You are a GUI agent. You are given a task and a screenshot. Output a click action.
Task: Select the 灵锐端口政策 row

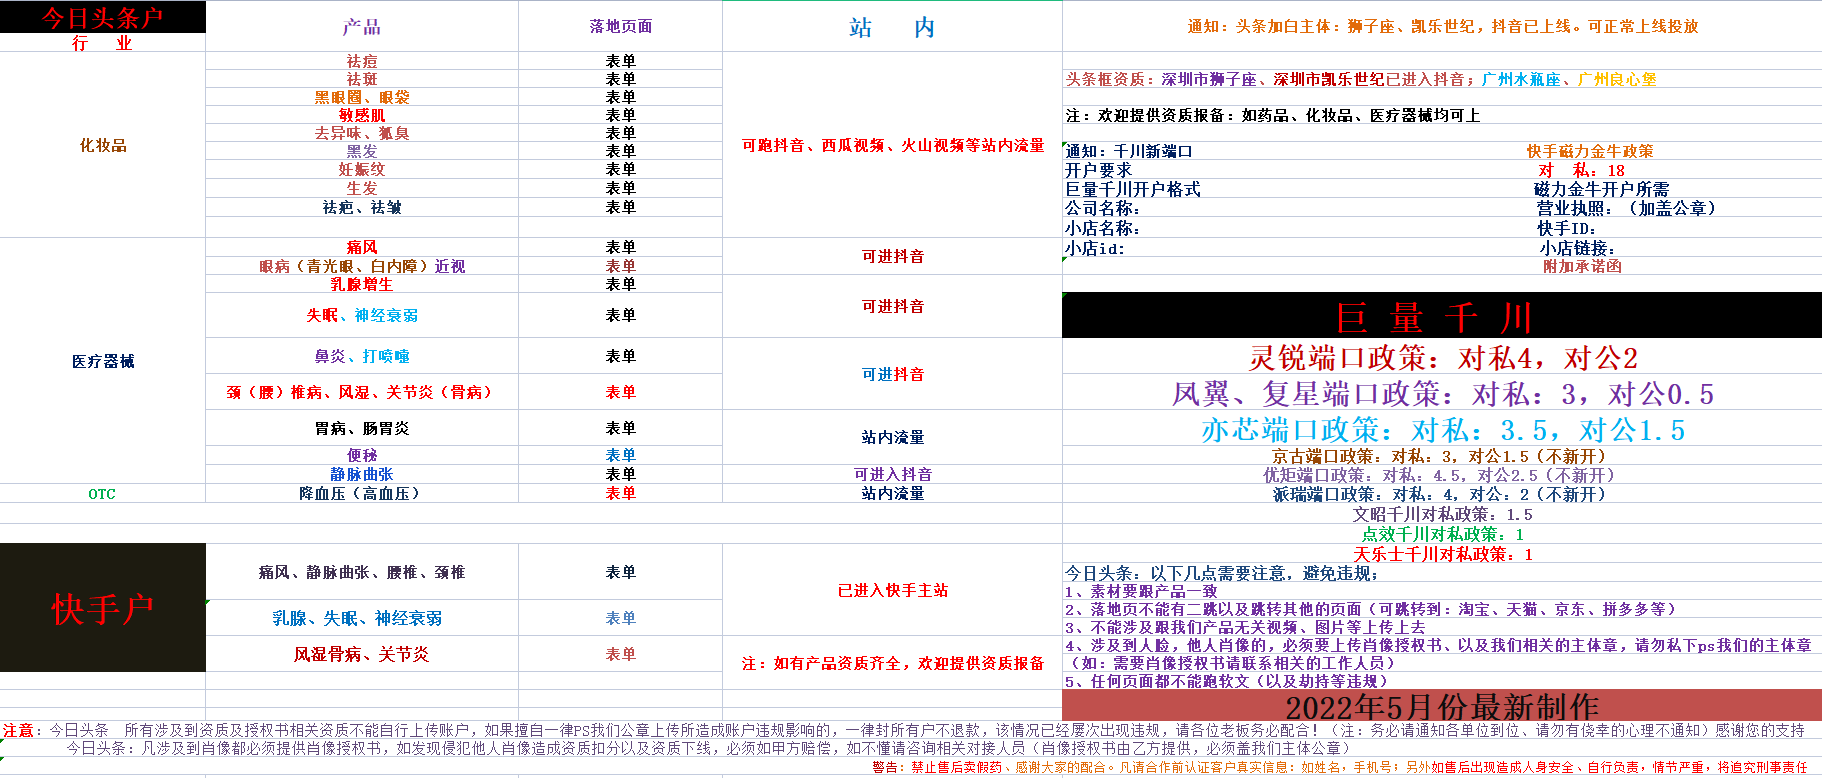(1442, 357)
